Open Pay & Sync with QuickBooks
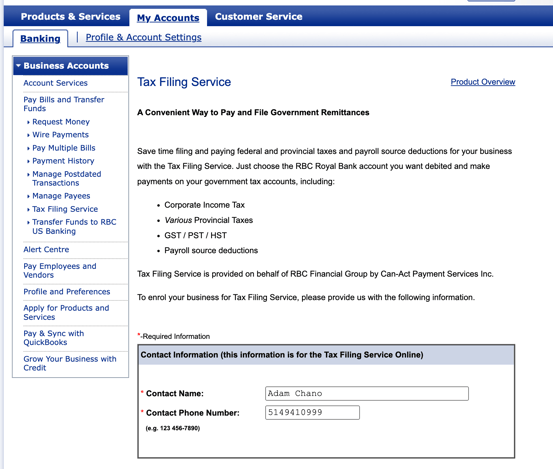The height and width of the screenshot is (469, 553). pyautogui.click(x=54, y=338)
